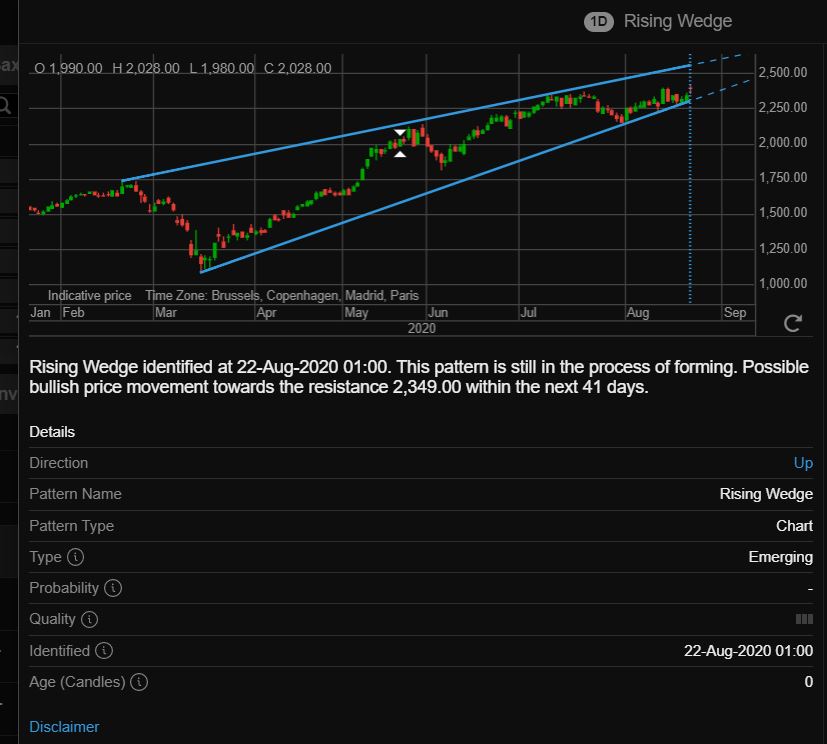Click the Sep label on time axis
The width and height of the screenshot is (827, 744).
pos(735,313)
